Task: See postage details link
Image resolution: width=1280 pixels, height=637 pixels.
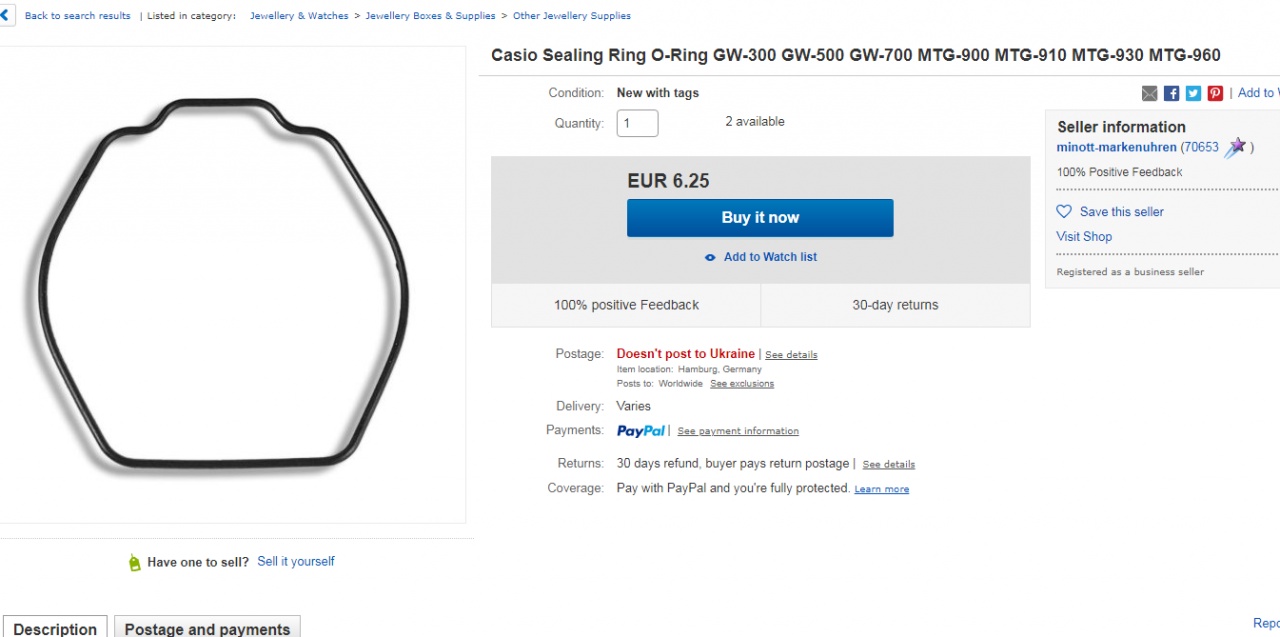Action: click(x=791, y=355)
